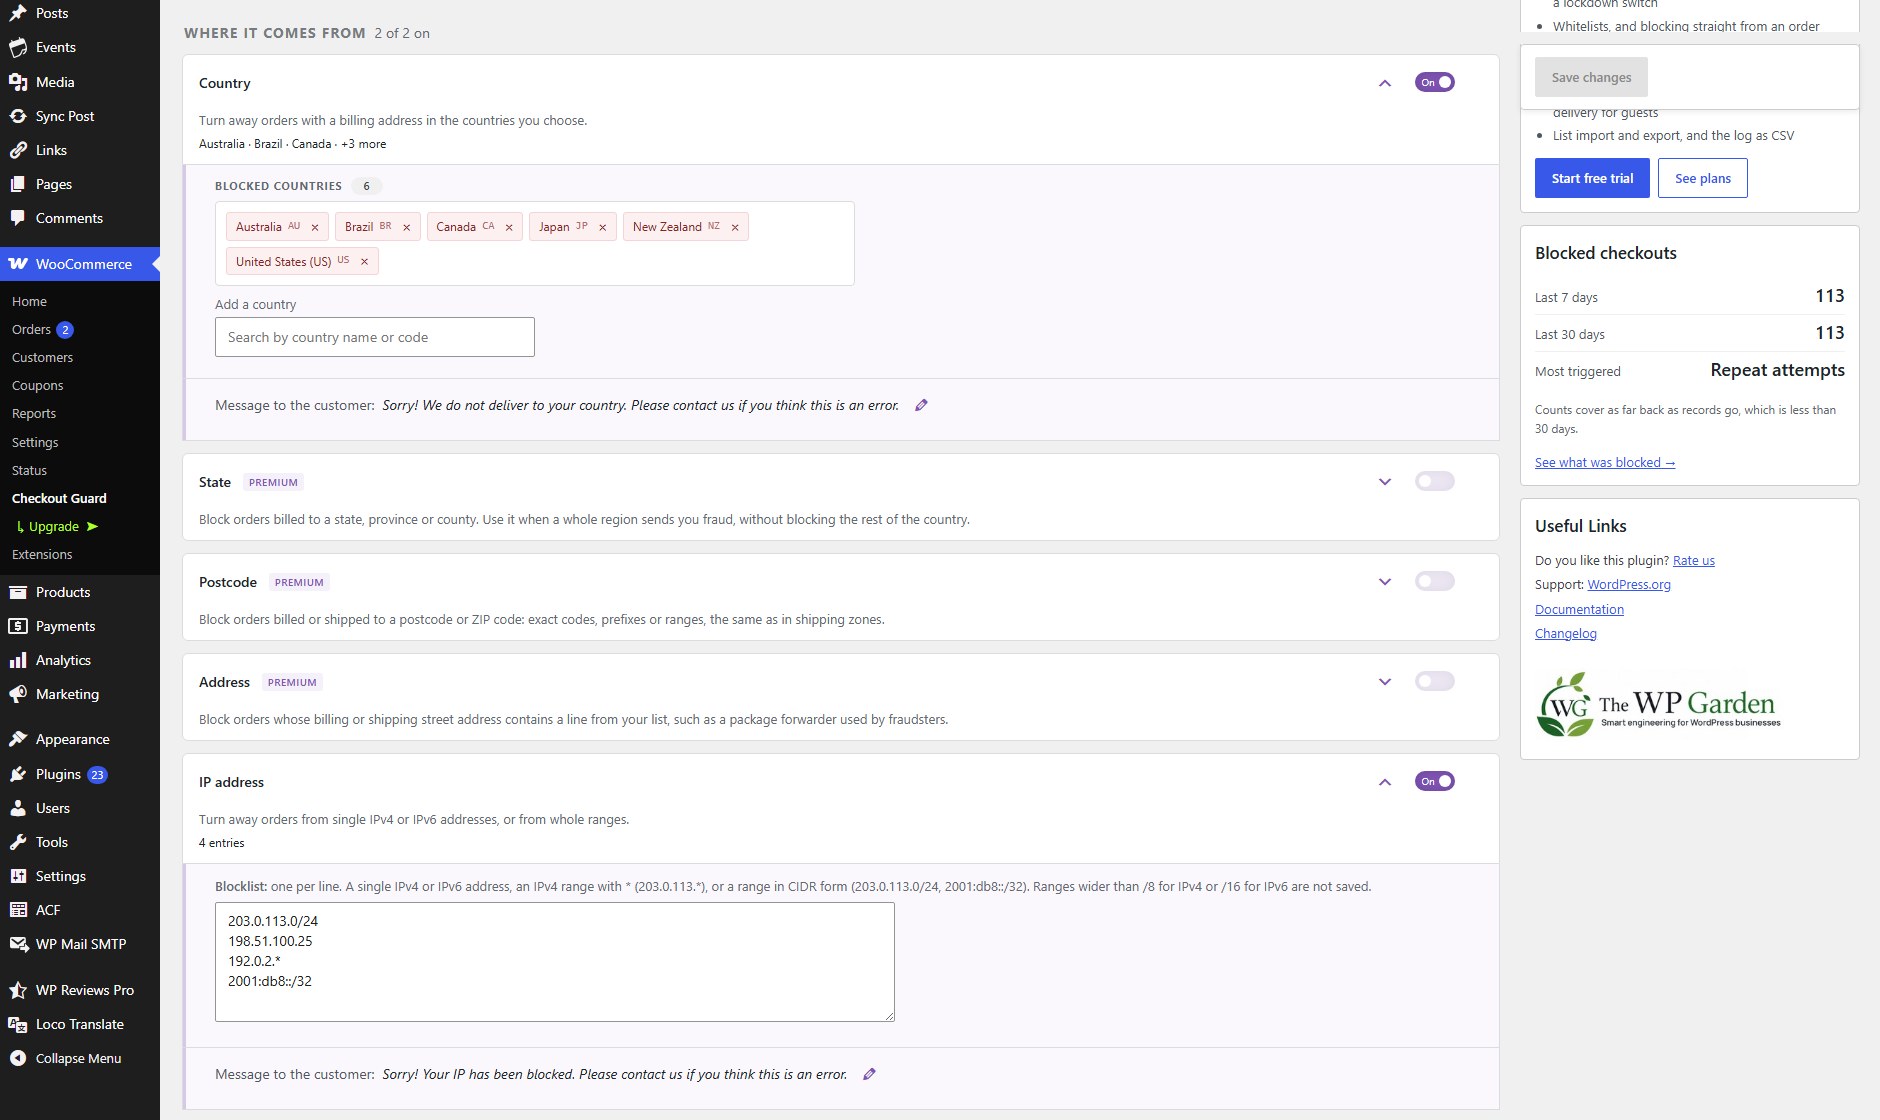Remove Brazil tag with its x icon

pos(406,227)
